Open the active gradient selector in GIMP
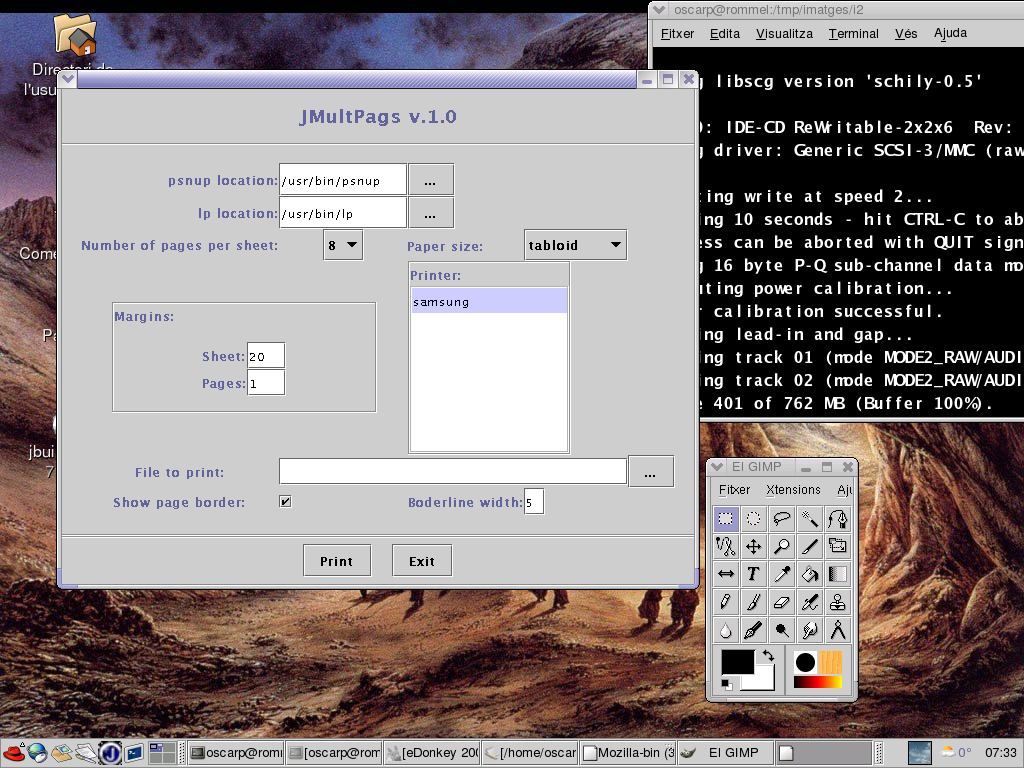 pos(818,682)
